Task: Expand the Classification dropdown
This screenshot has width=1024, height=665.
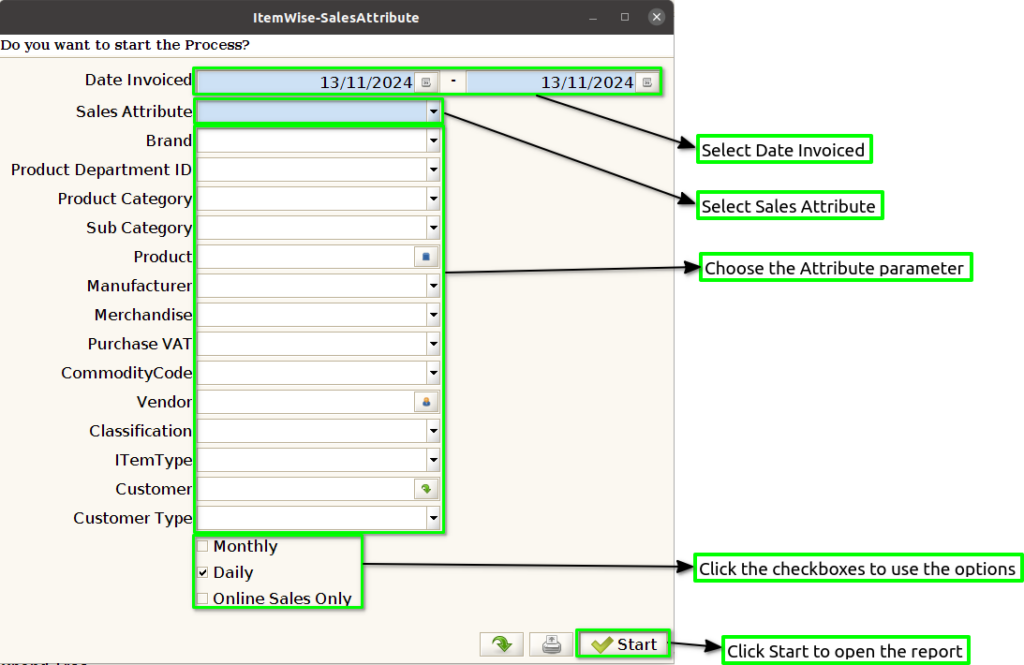Action: [x=433, y=431]
